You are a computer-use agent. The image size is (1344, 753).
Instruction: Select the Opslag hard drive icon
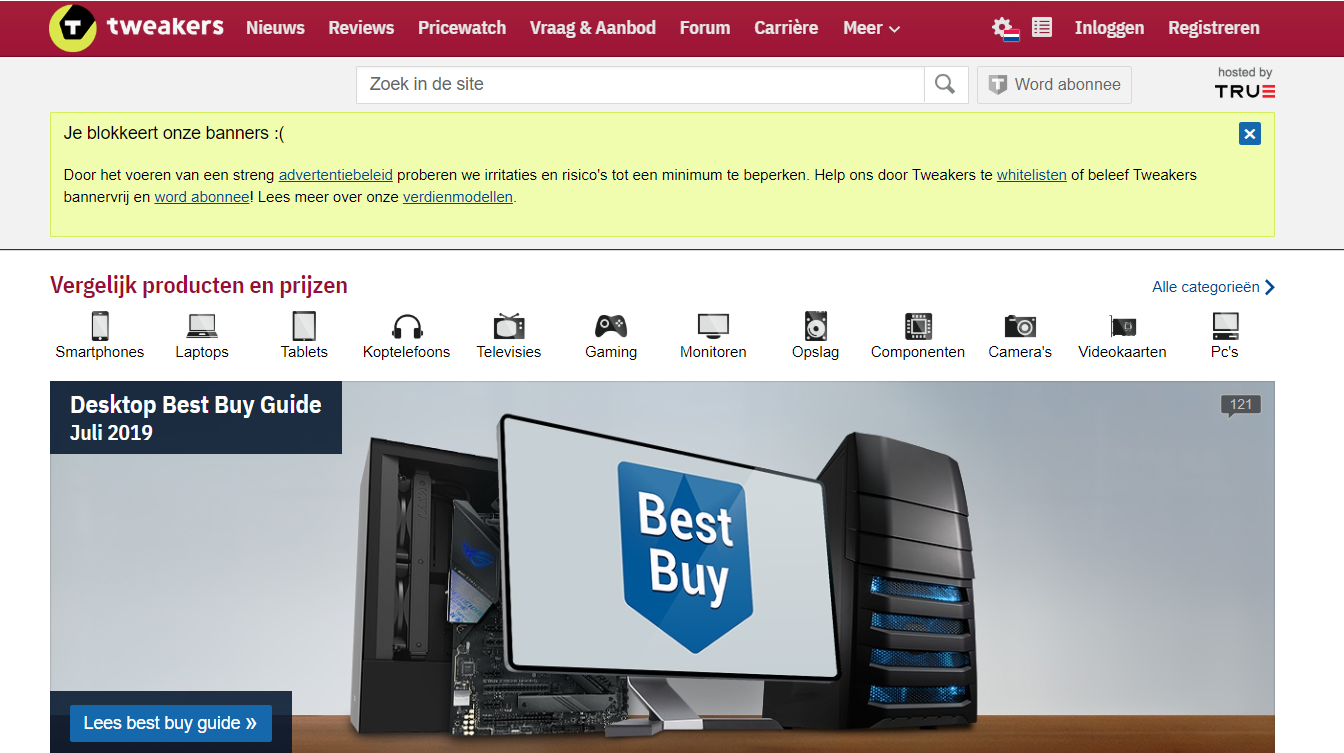(x=816, y=326)
